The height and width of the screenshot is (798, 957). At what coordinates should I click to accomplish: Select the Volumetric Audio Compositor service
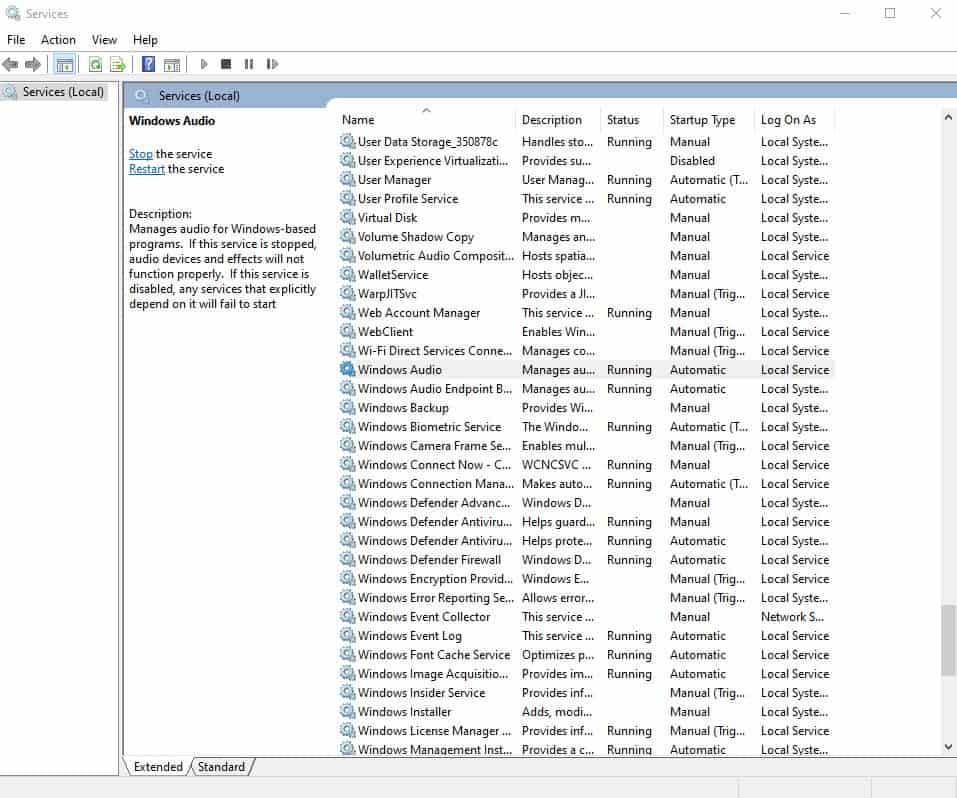pyautogui.click(x=586, y=255)
